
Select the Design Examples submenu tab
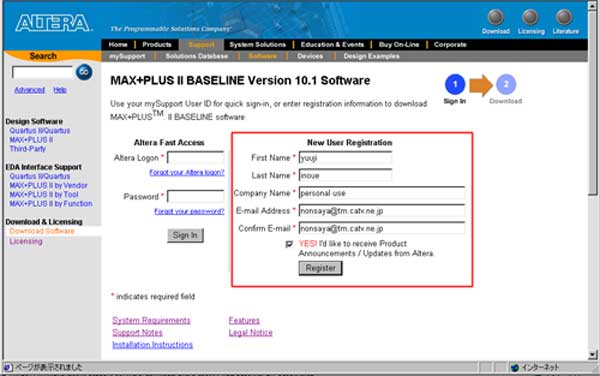point(371,56)
